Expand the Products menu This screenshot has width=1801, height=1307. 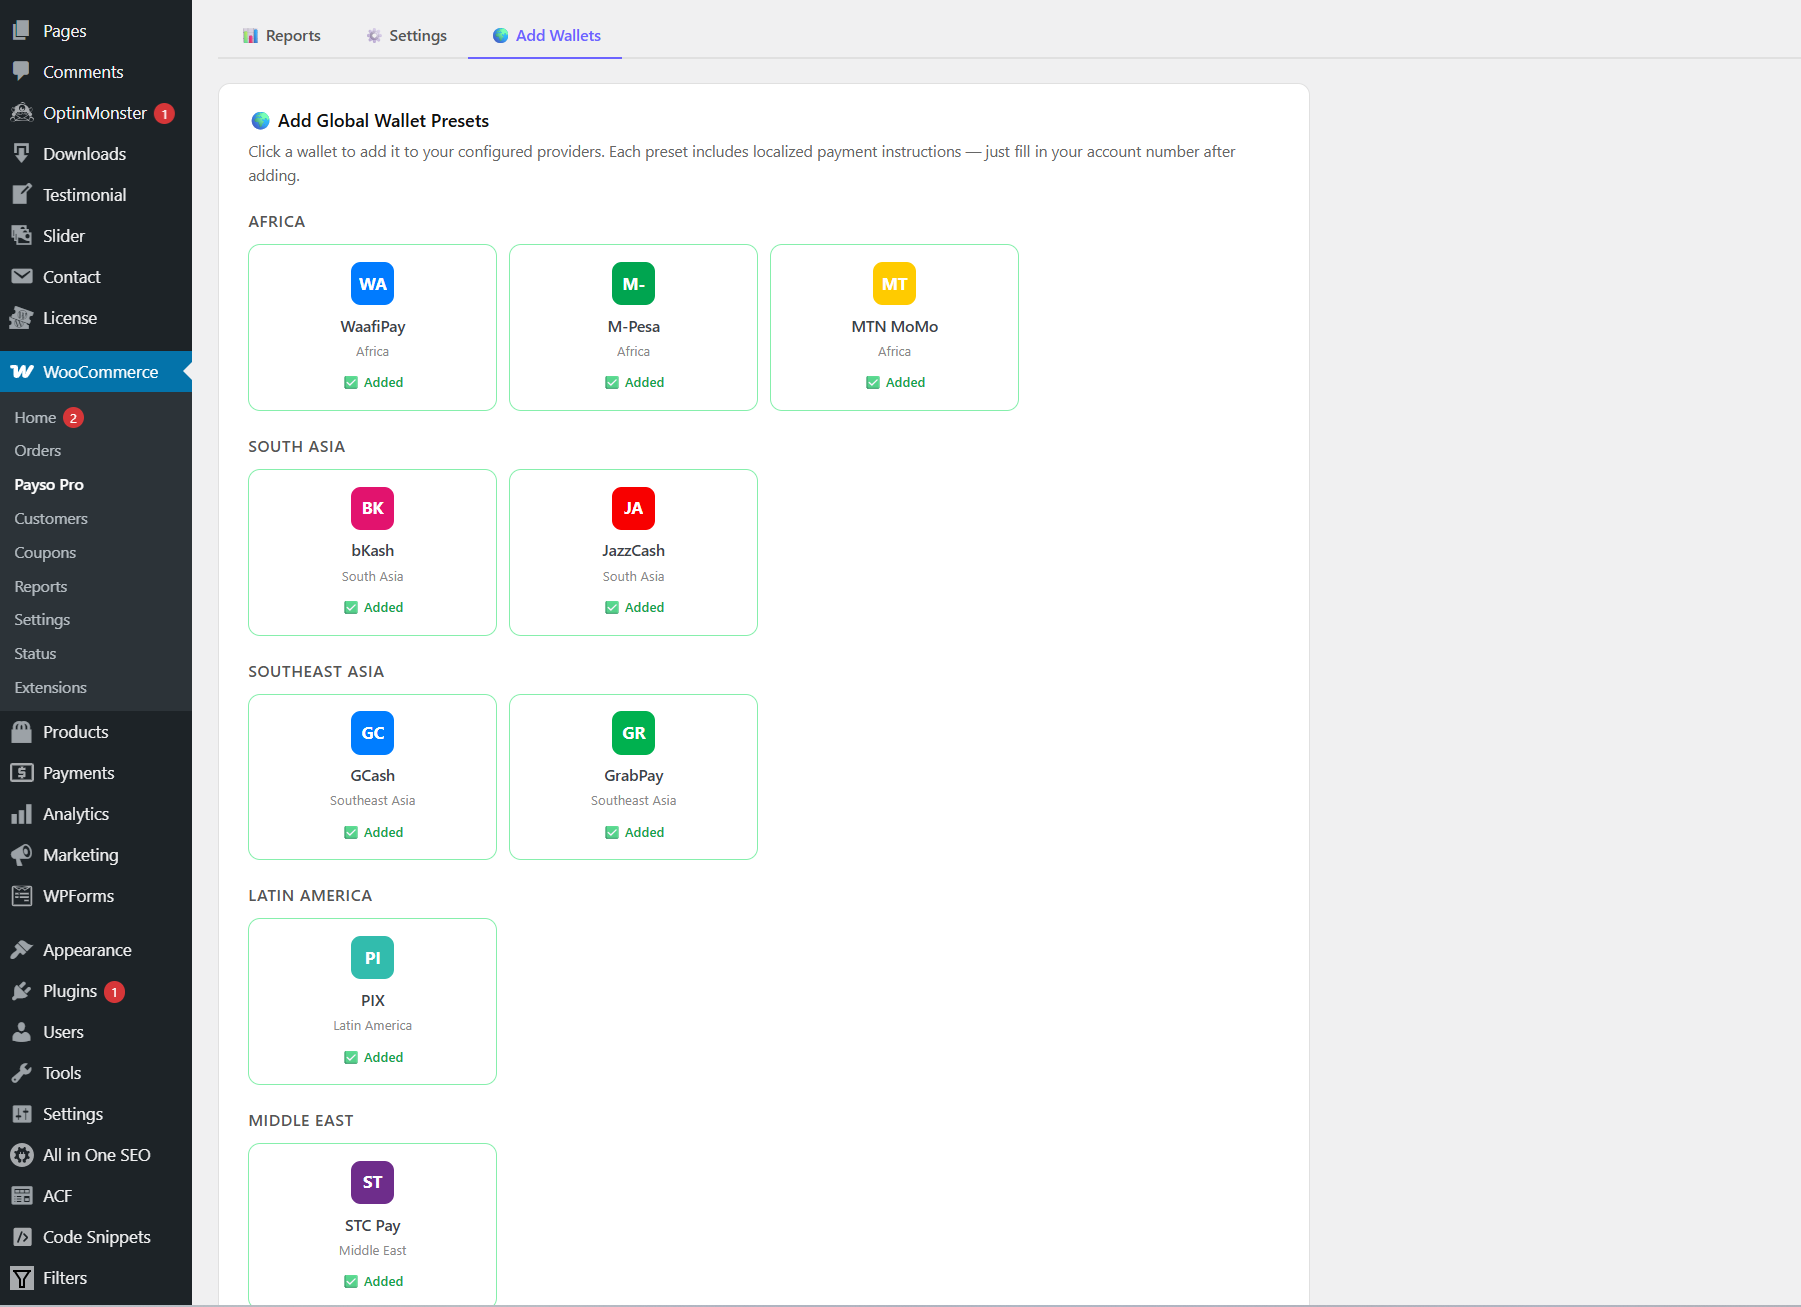75,731
